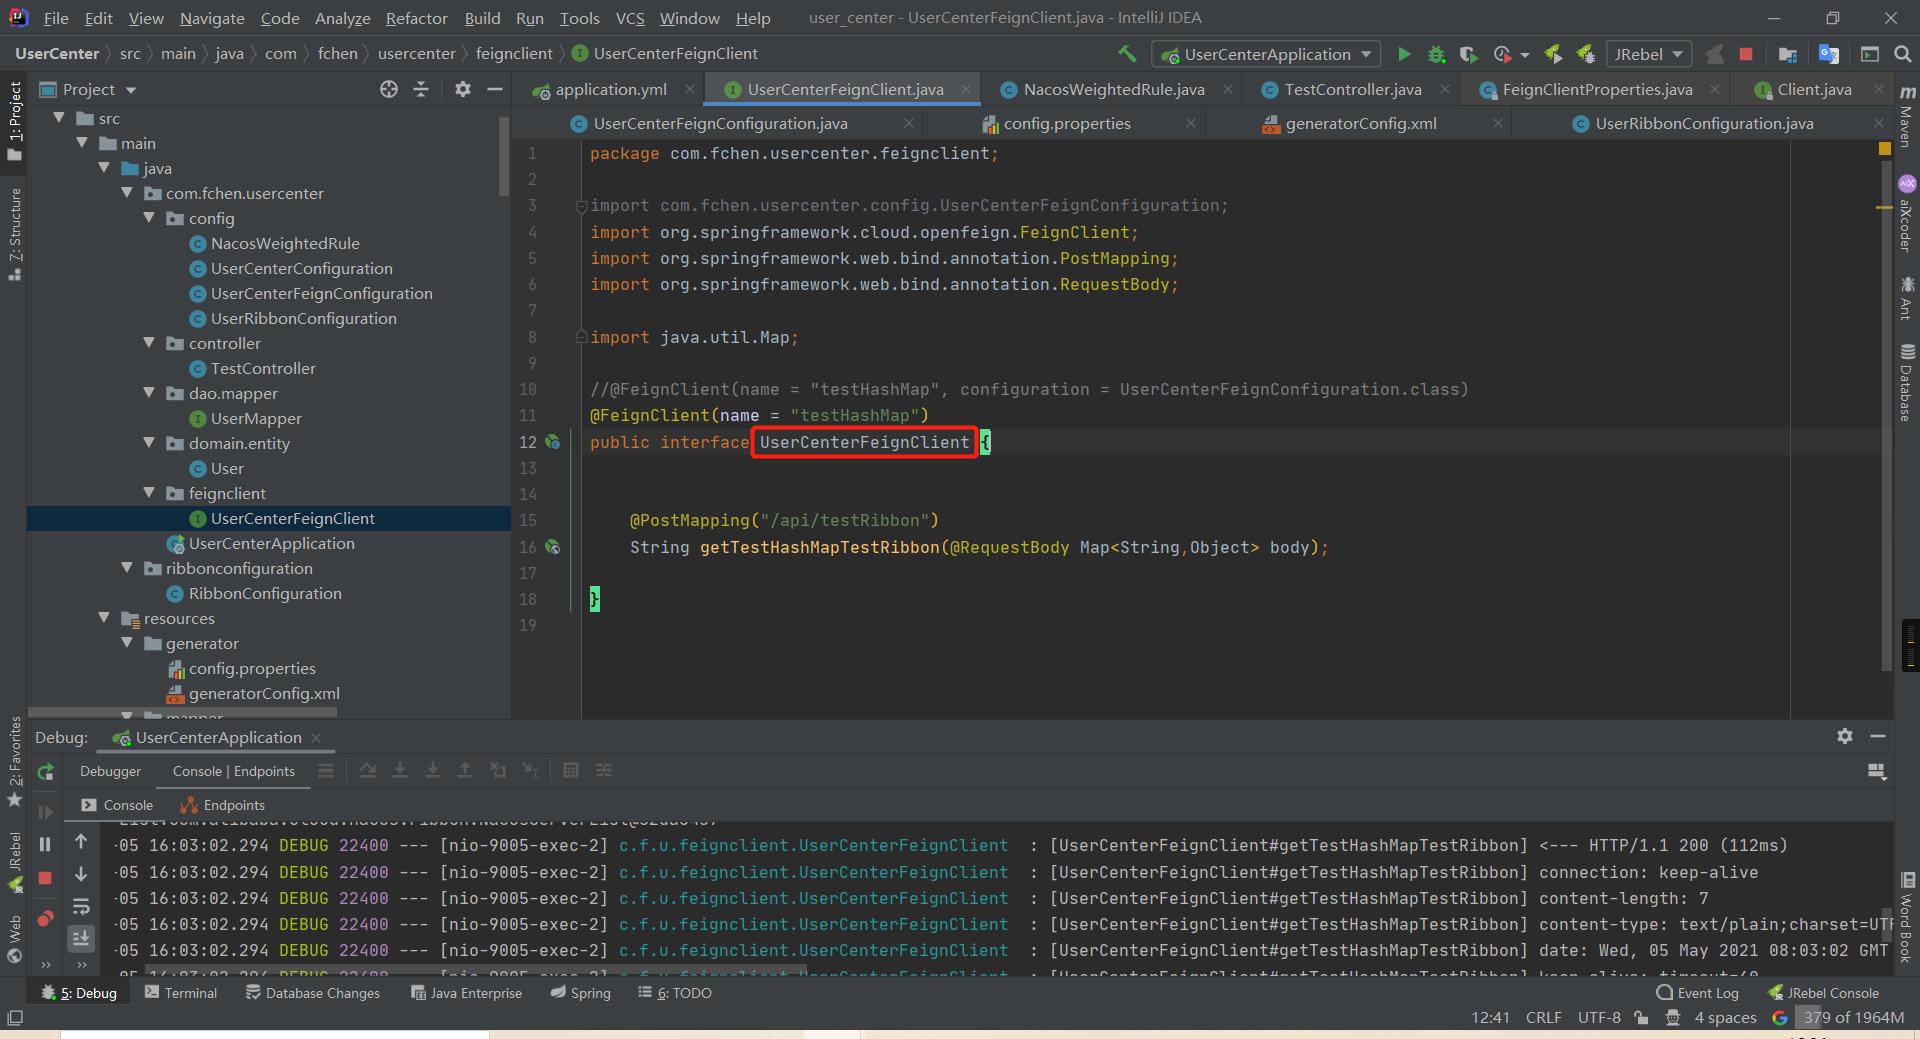
Task: Change CRLF line separator in status bar
Action: click(x=1544, y=1018)
